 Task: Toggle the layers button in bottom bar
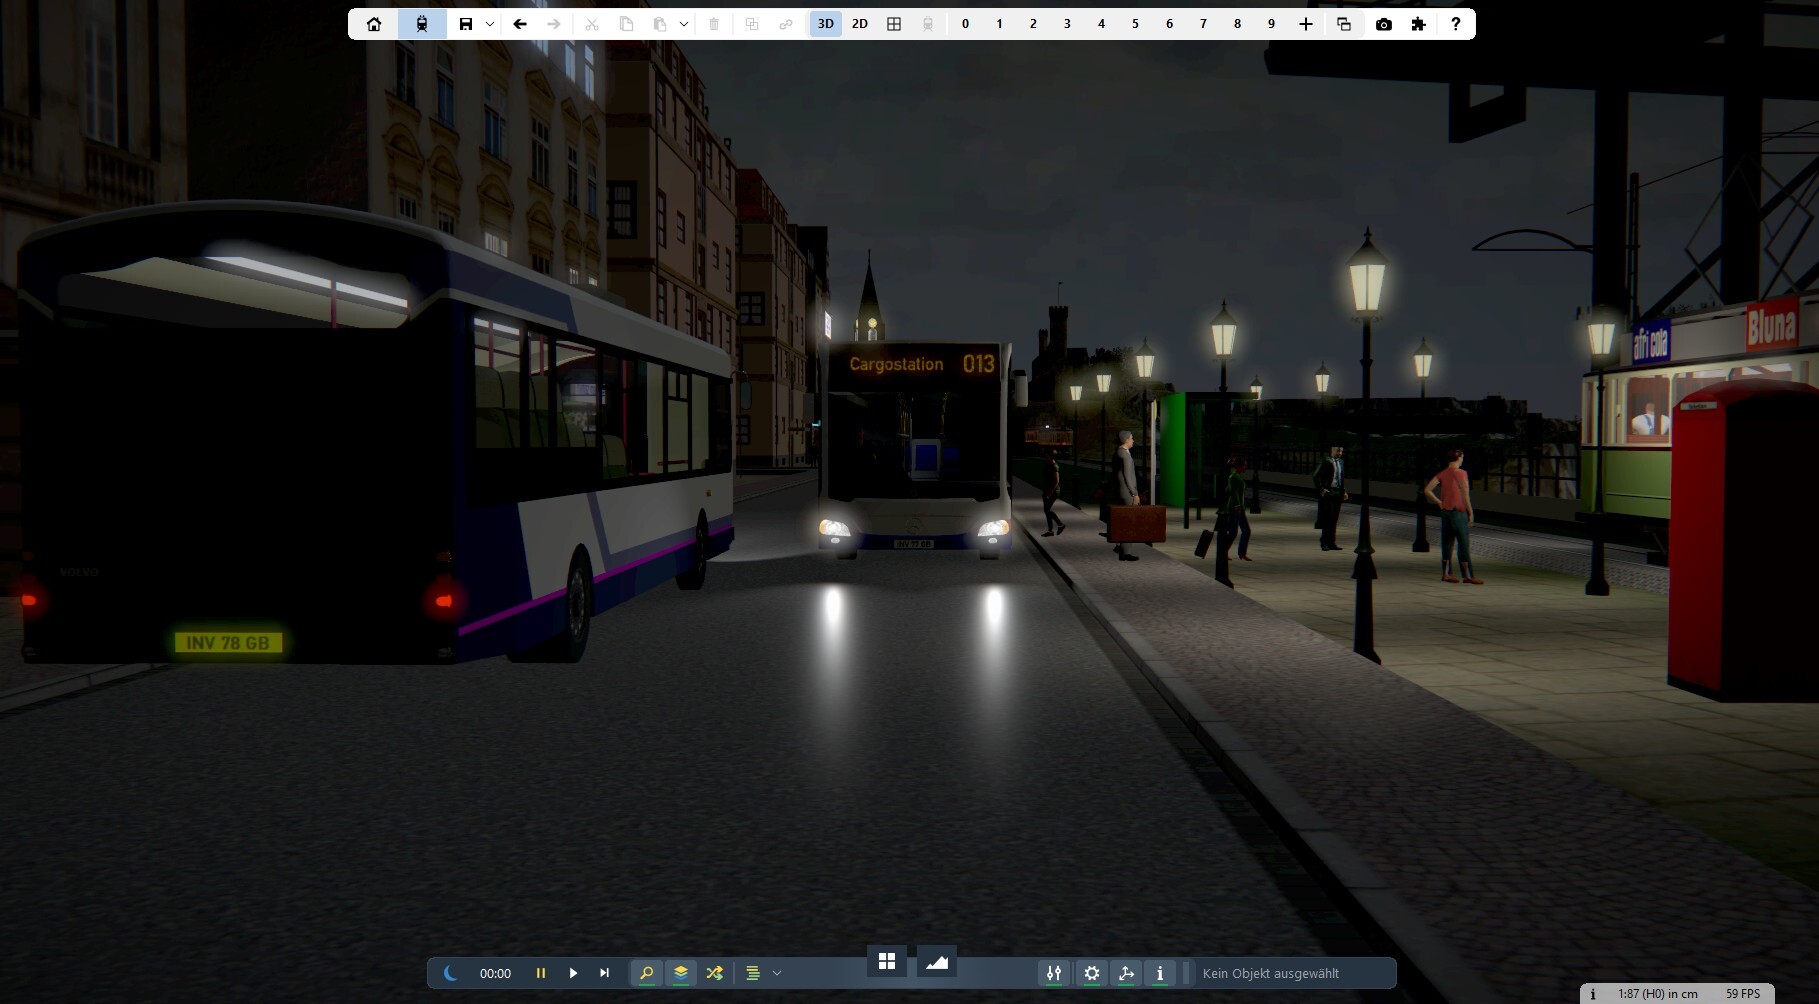(x=680, y=973)
